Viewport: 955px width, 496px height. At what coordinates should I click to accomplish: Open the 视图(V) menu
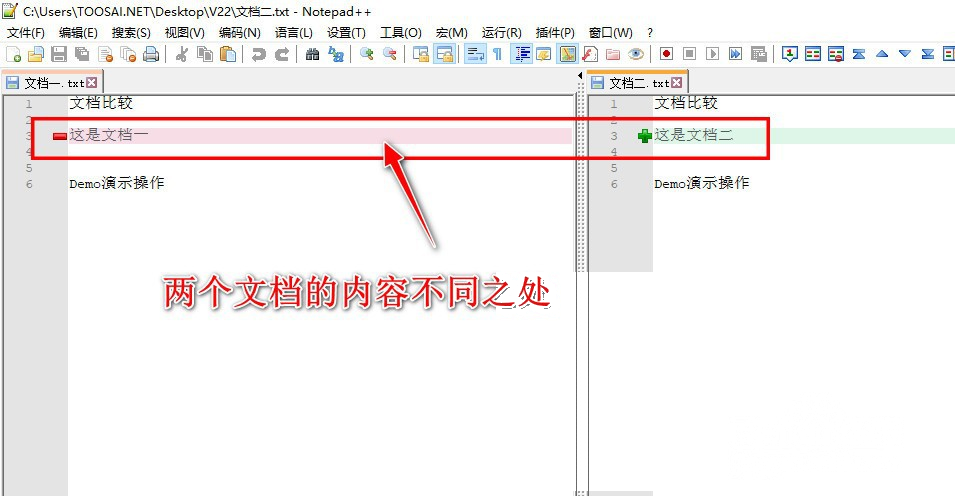[185, 33]
